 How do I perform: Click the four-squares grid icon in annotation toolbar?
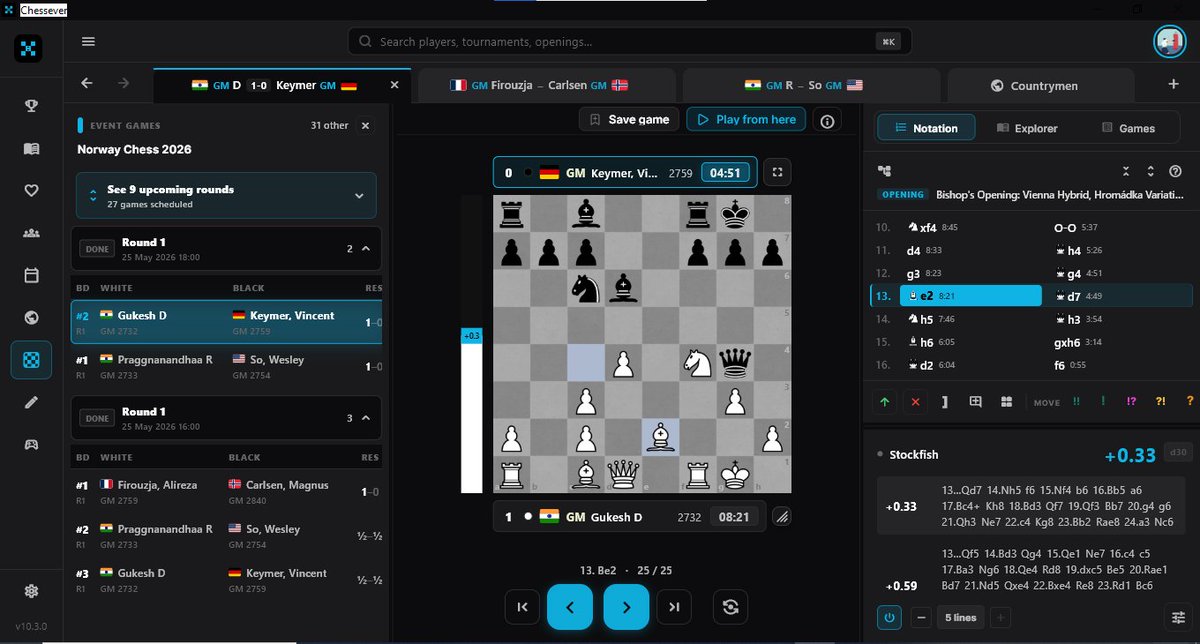pos(1007,401)
